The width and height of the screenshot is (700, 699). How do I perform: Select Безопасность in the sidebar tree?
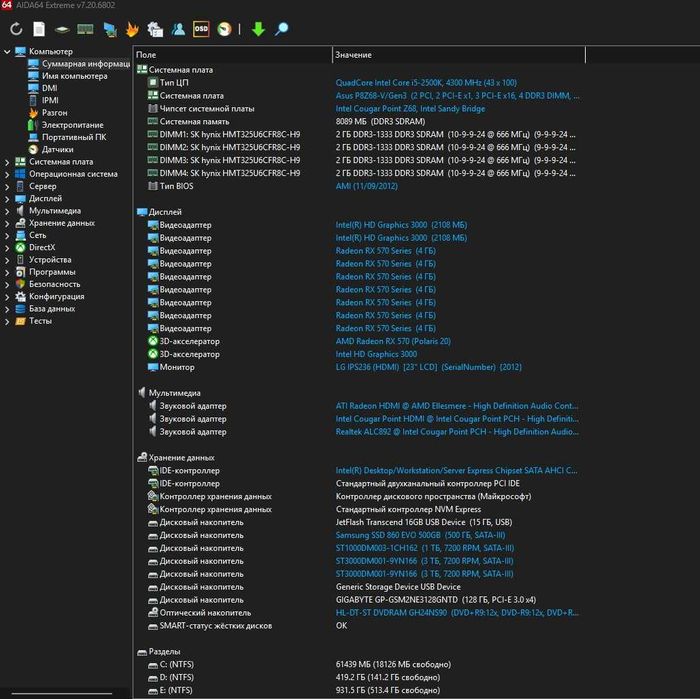point(54,284)
